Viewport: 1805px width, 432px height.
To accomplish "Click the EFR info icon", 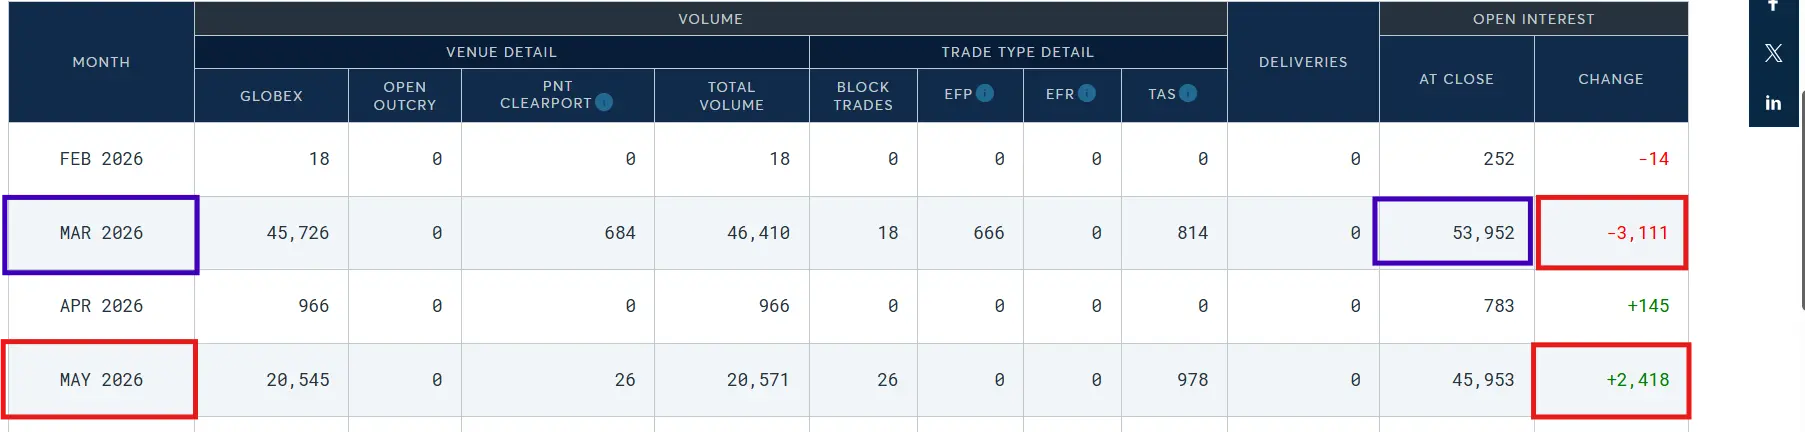I will 1087,93.
